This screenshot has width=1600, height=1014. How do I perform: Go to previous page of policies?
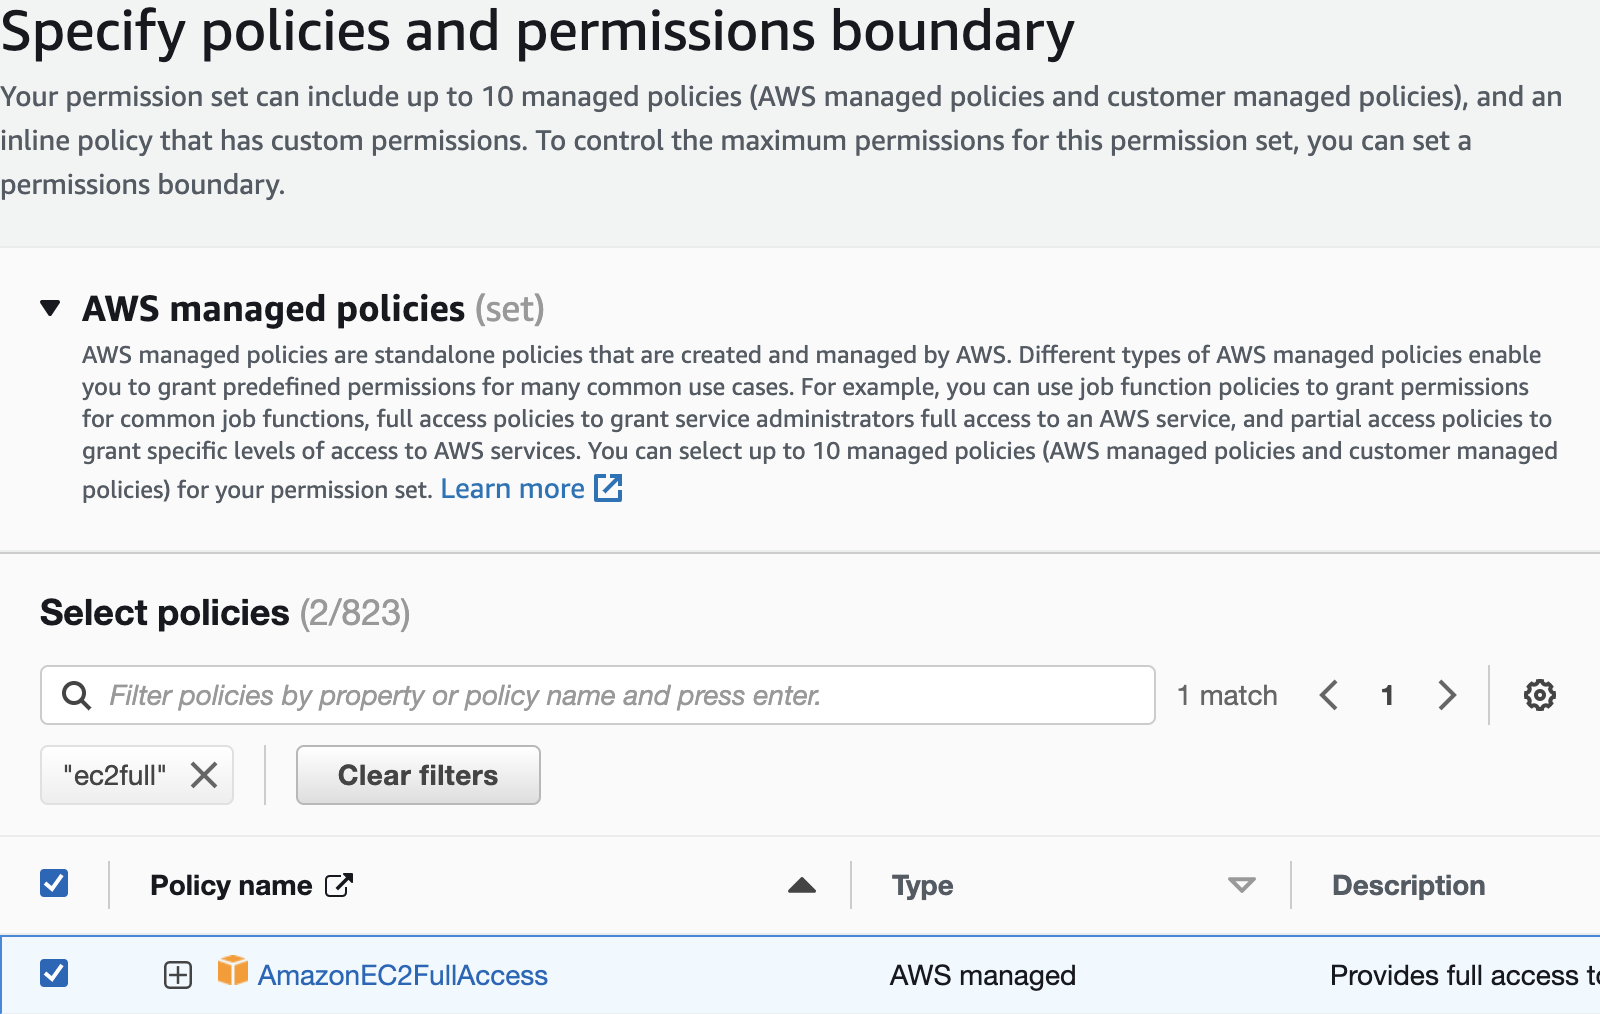(1329, 695)
